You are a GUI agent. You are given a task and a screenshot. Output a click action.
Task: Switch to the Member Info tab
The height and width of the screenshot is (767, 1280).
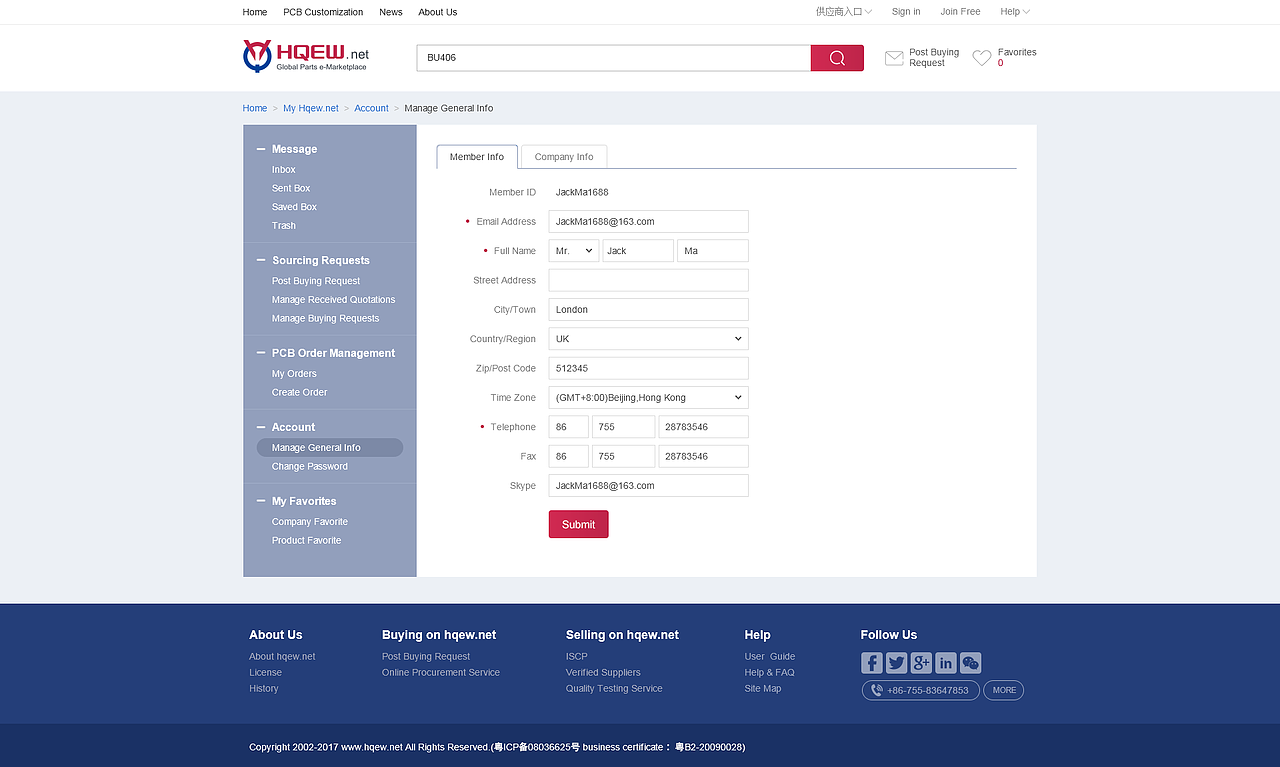pos(477,157)
